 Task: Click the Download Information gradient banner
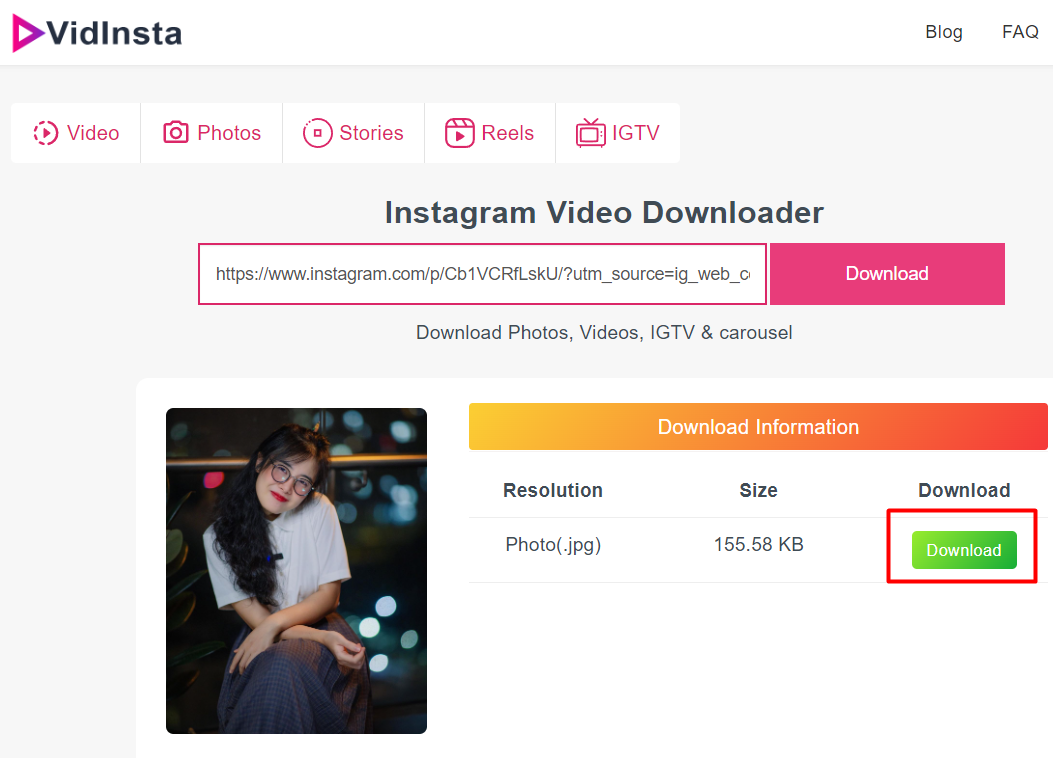pos(758,427)
